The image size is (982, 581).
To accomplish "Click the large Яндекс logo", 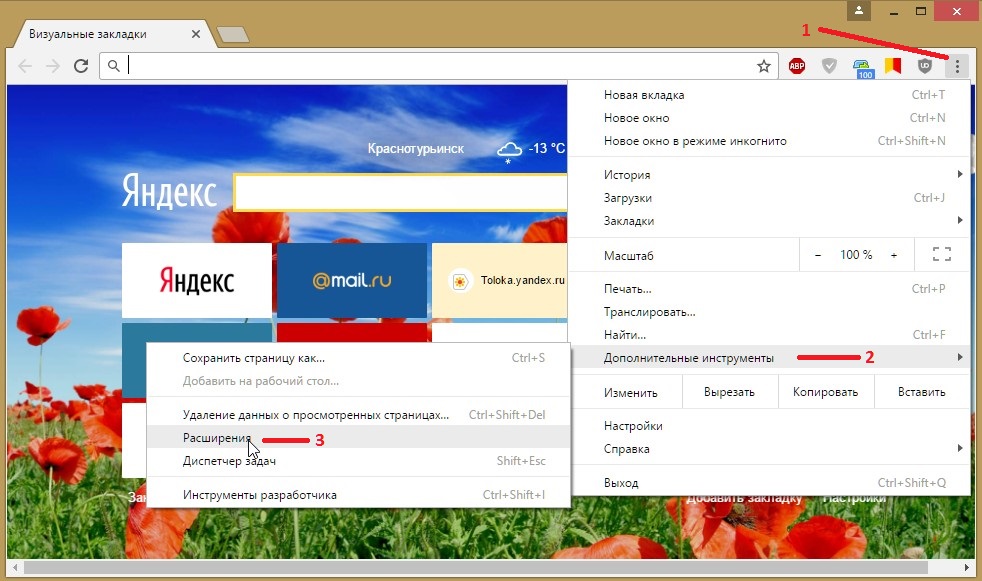I will point(169,191).
